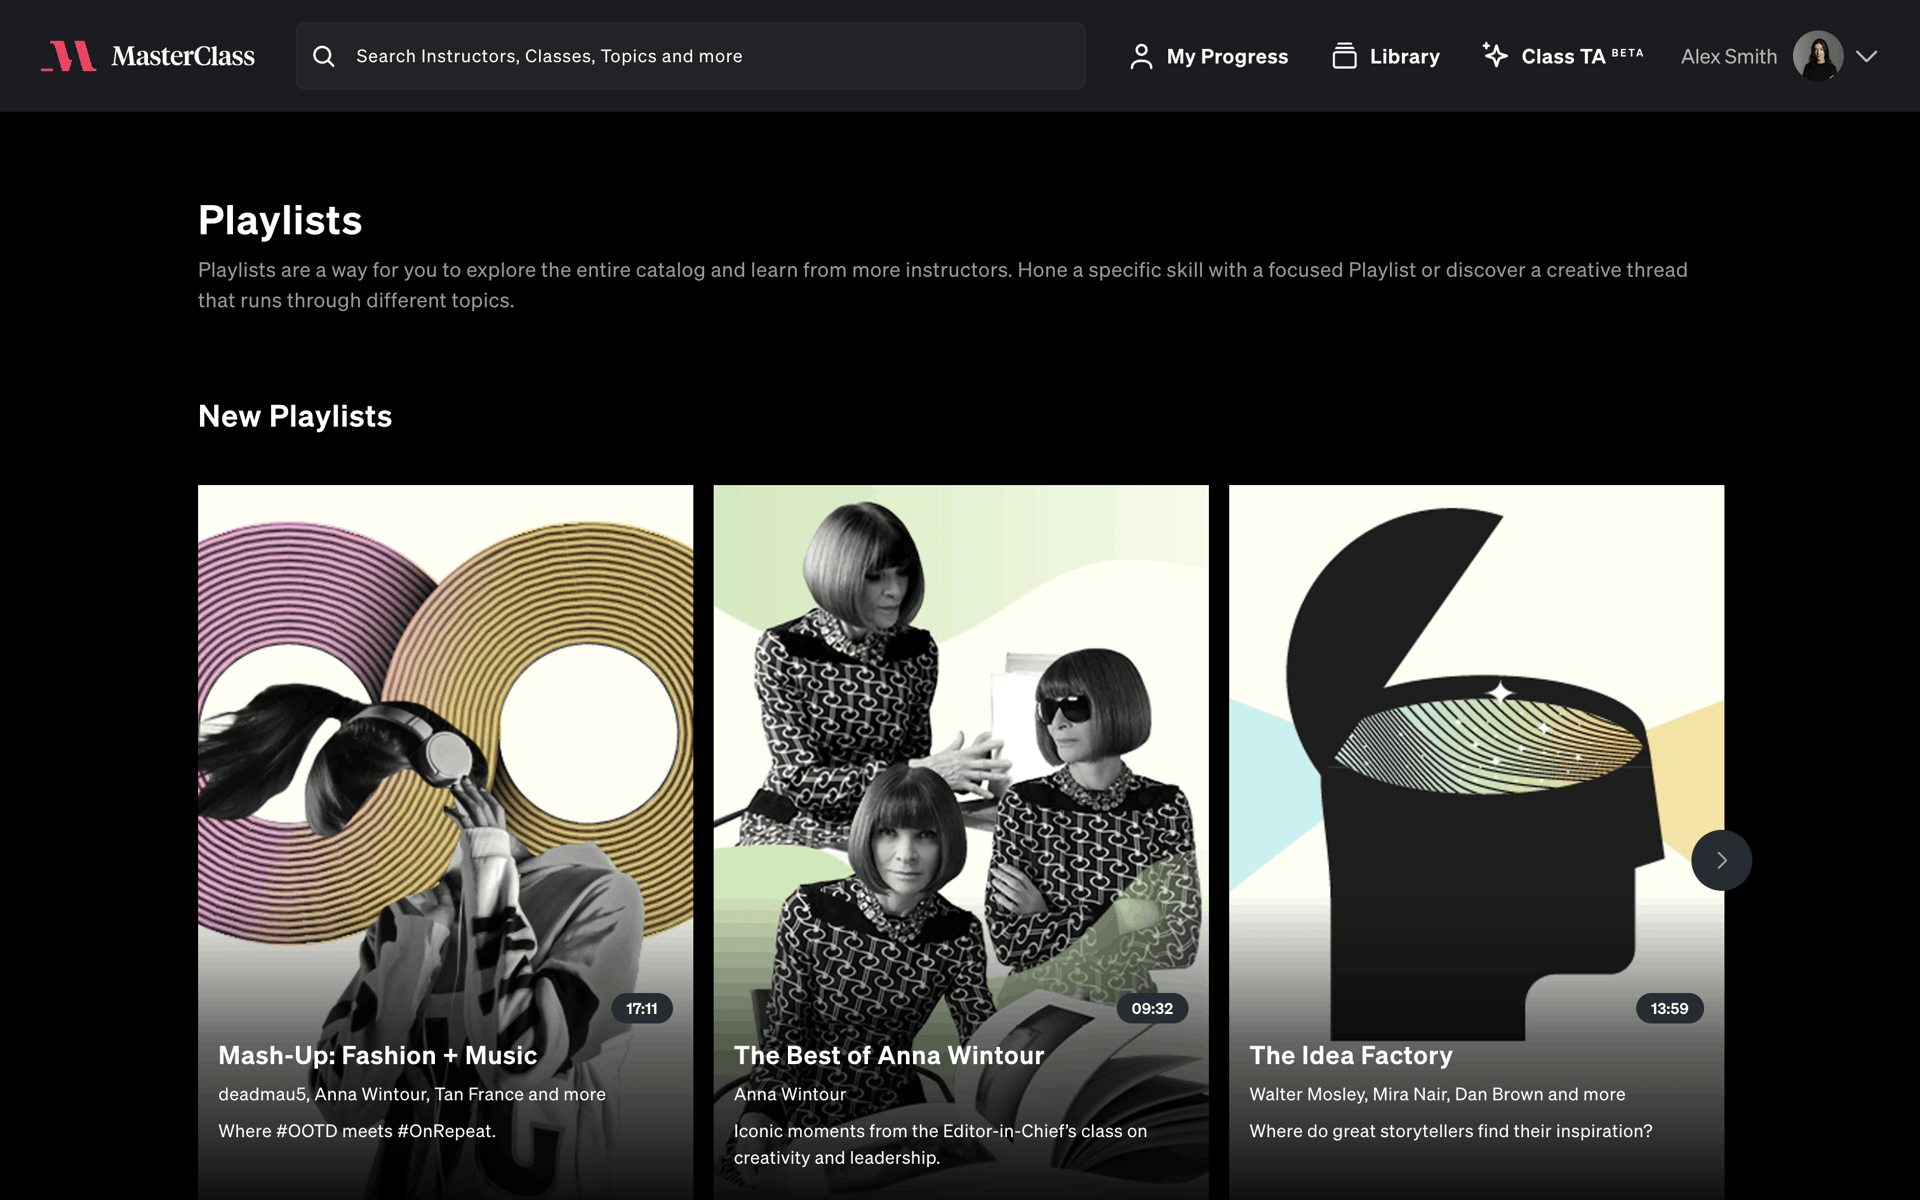Click 'Where do great storytellers find their inspiration?'
The image size is (1920, 1200).
1451,1131
